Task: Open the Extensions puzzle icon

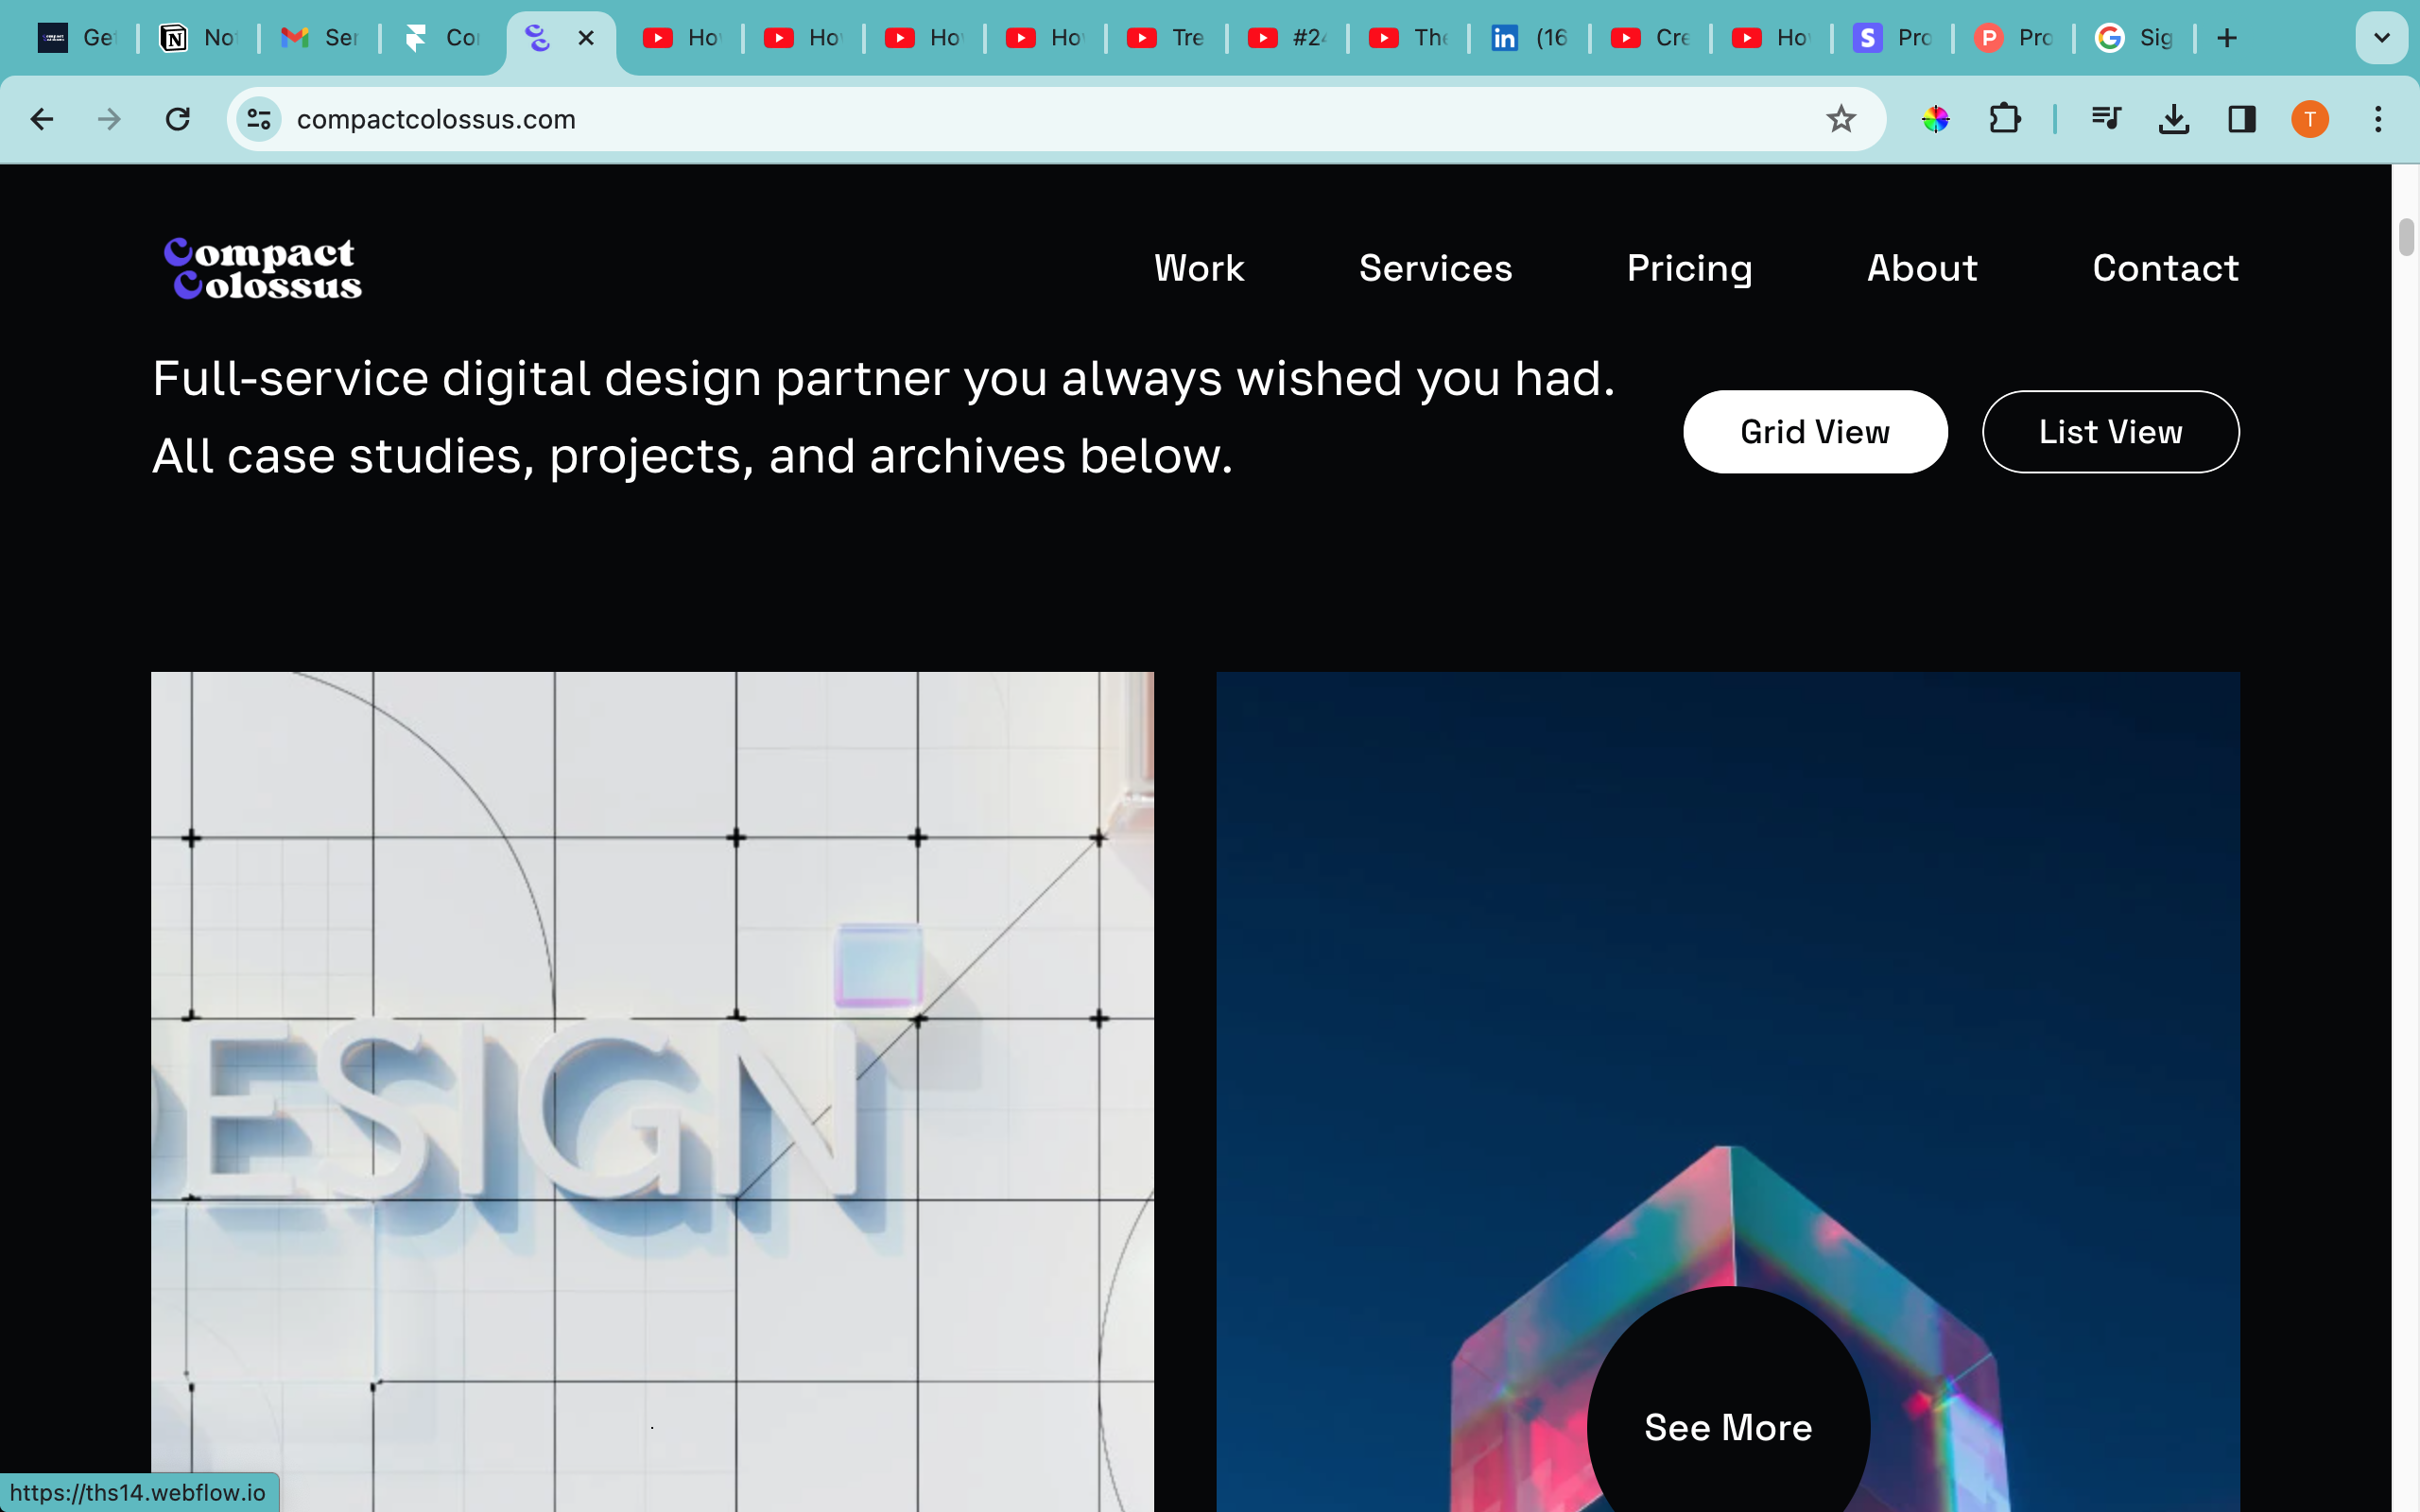Action: point(2004,120)
